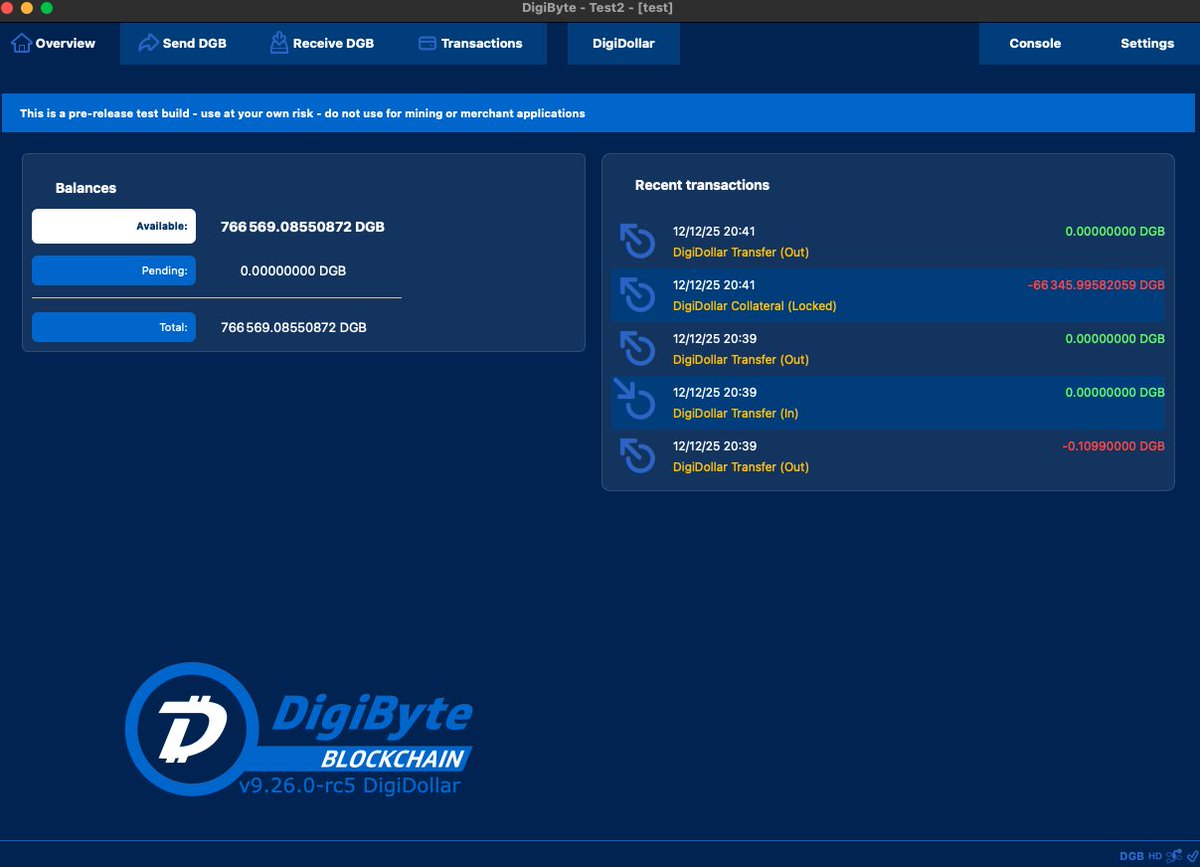
Task: Click the Balances heading
Action: (x=86, y=188)
